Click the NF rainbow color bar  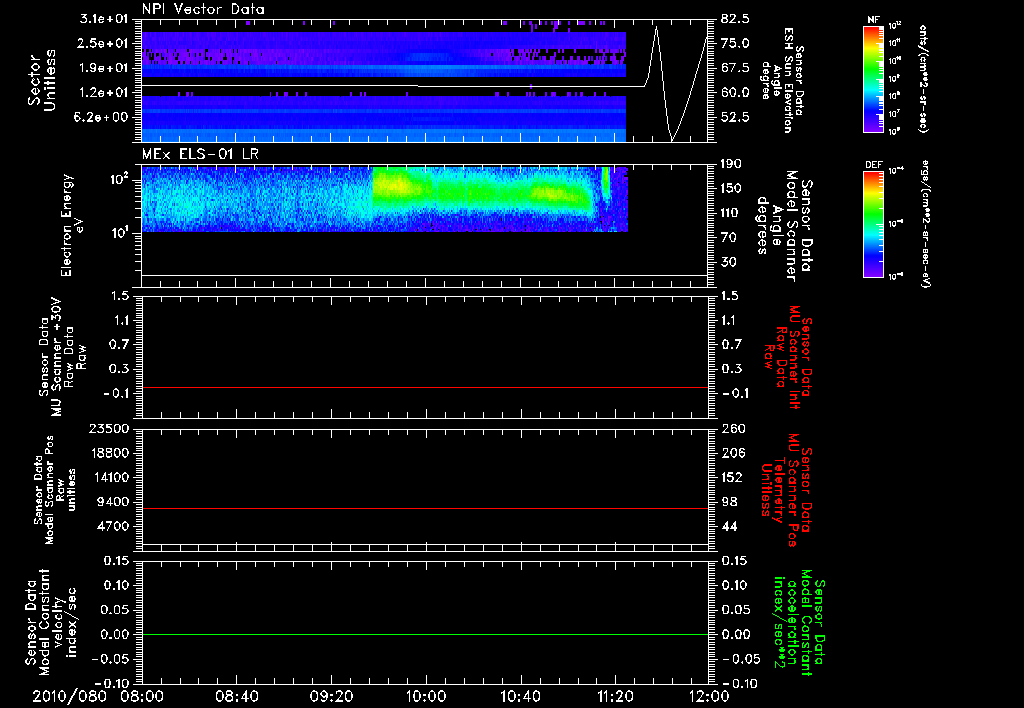pyautogui.click(x=873, y=78)
